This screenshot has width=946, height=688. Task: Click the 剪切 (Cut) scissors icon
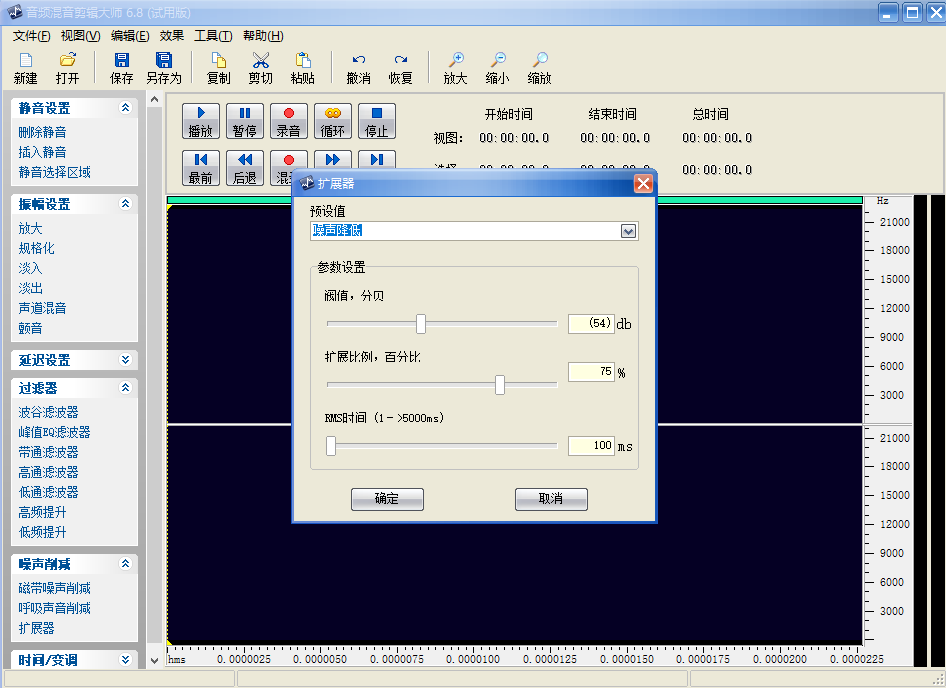tap(260, 61)
